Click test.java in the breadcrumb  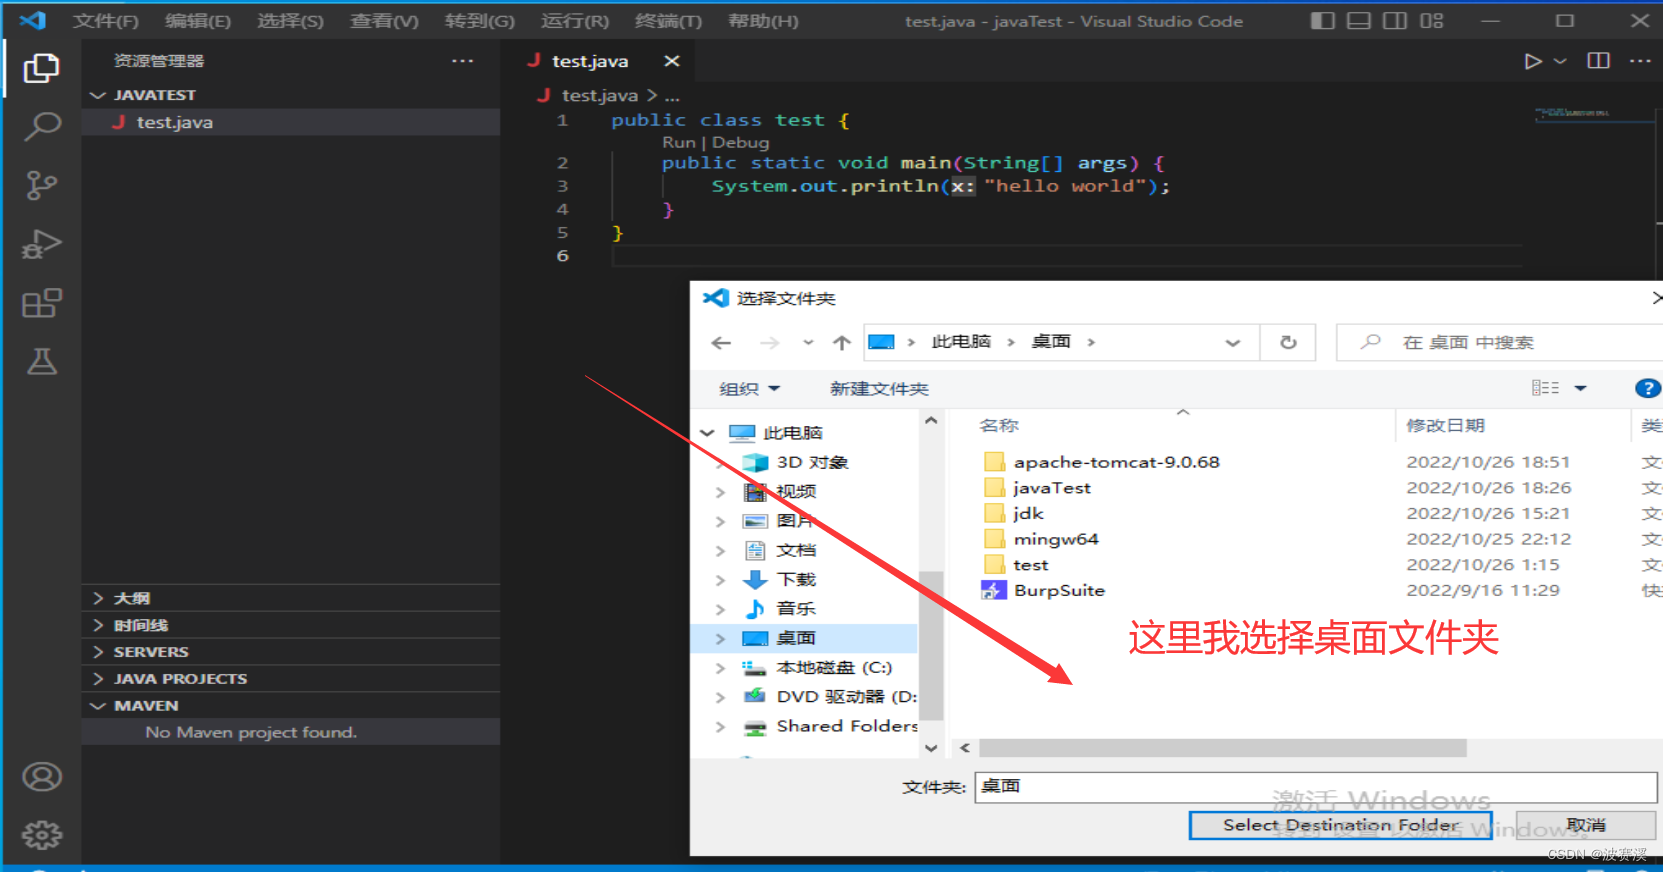tap(599, 95)
